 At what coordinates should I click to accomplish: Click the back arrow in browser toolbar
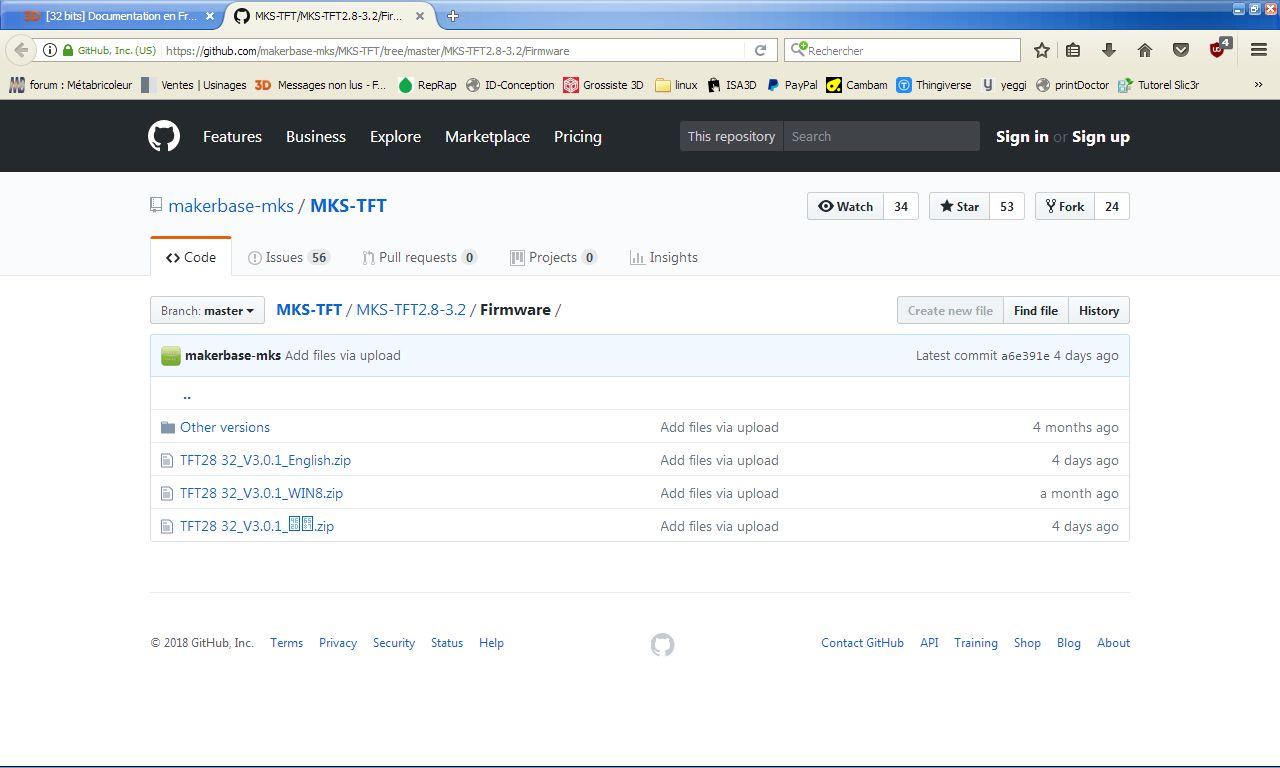point(21,50)
